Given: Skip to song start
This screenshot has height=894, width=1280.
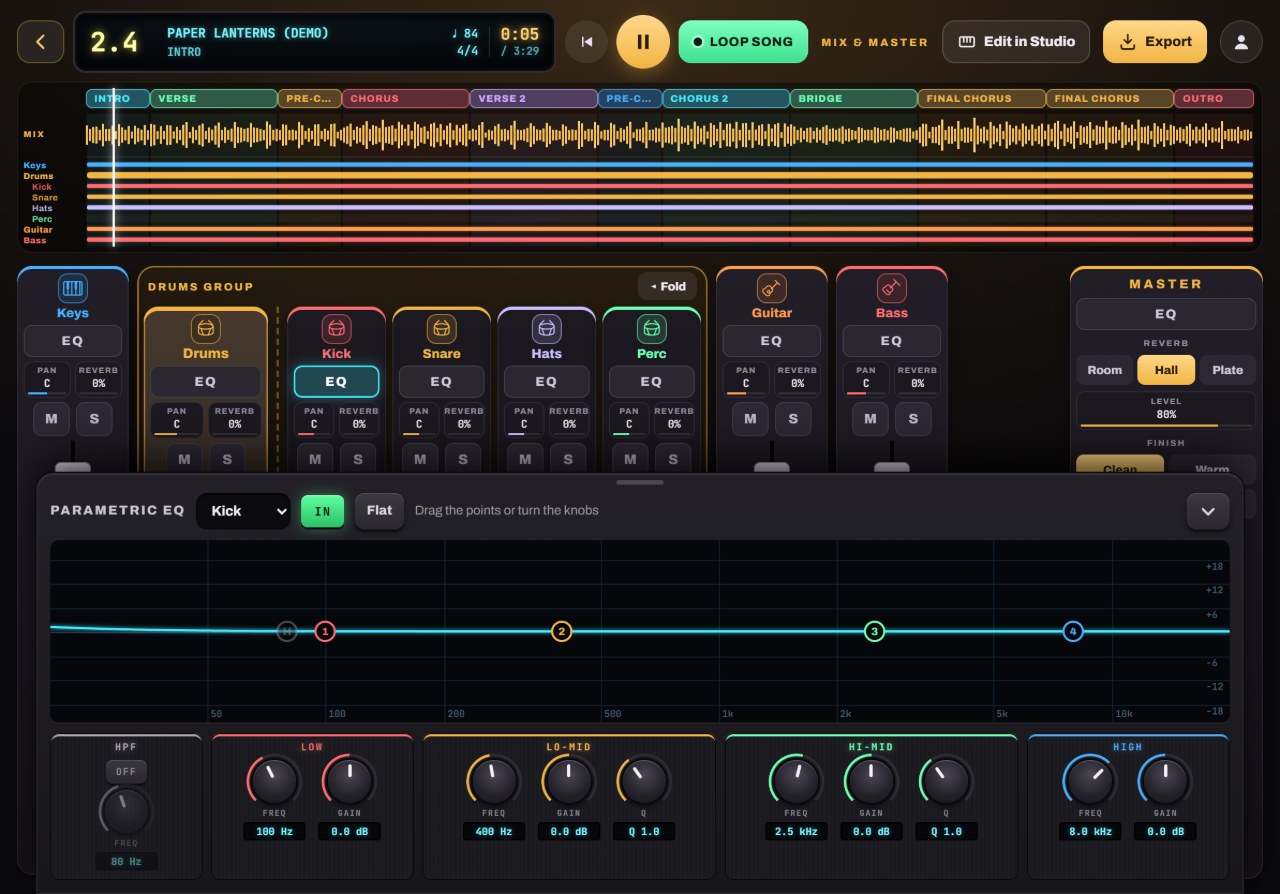Looking at the screenshot, I should click(587, 42).
